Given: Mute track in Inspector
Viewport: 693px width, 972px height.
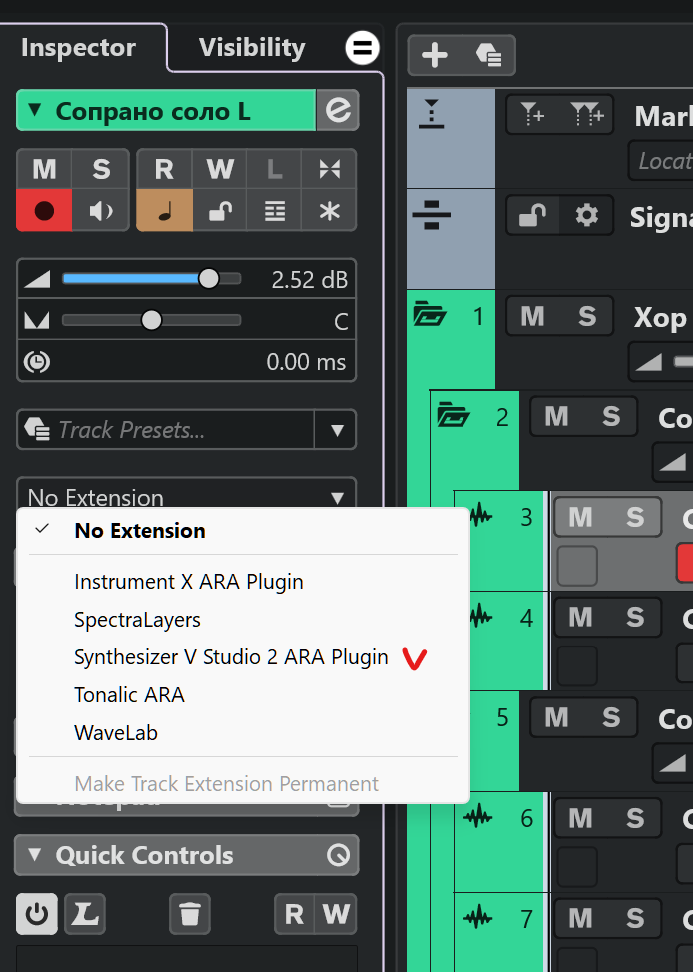Looking at the screenshot, I should pos(44,169).
